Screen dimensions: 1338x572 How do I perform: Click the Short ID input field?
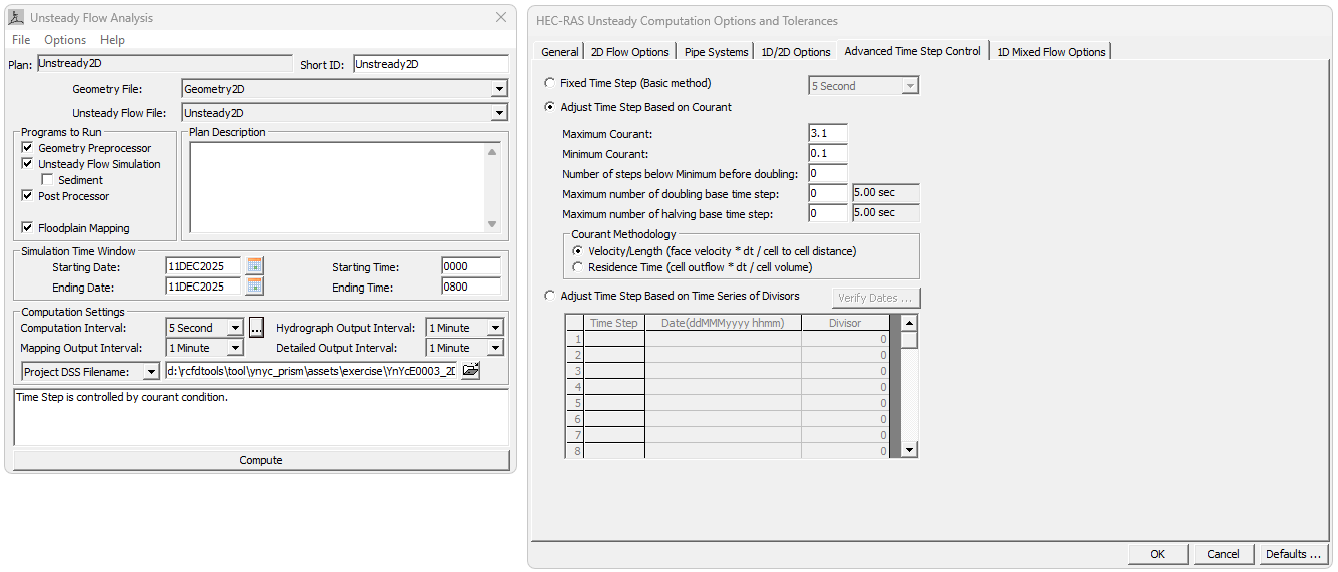(x=431, y=64)
